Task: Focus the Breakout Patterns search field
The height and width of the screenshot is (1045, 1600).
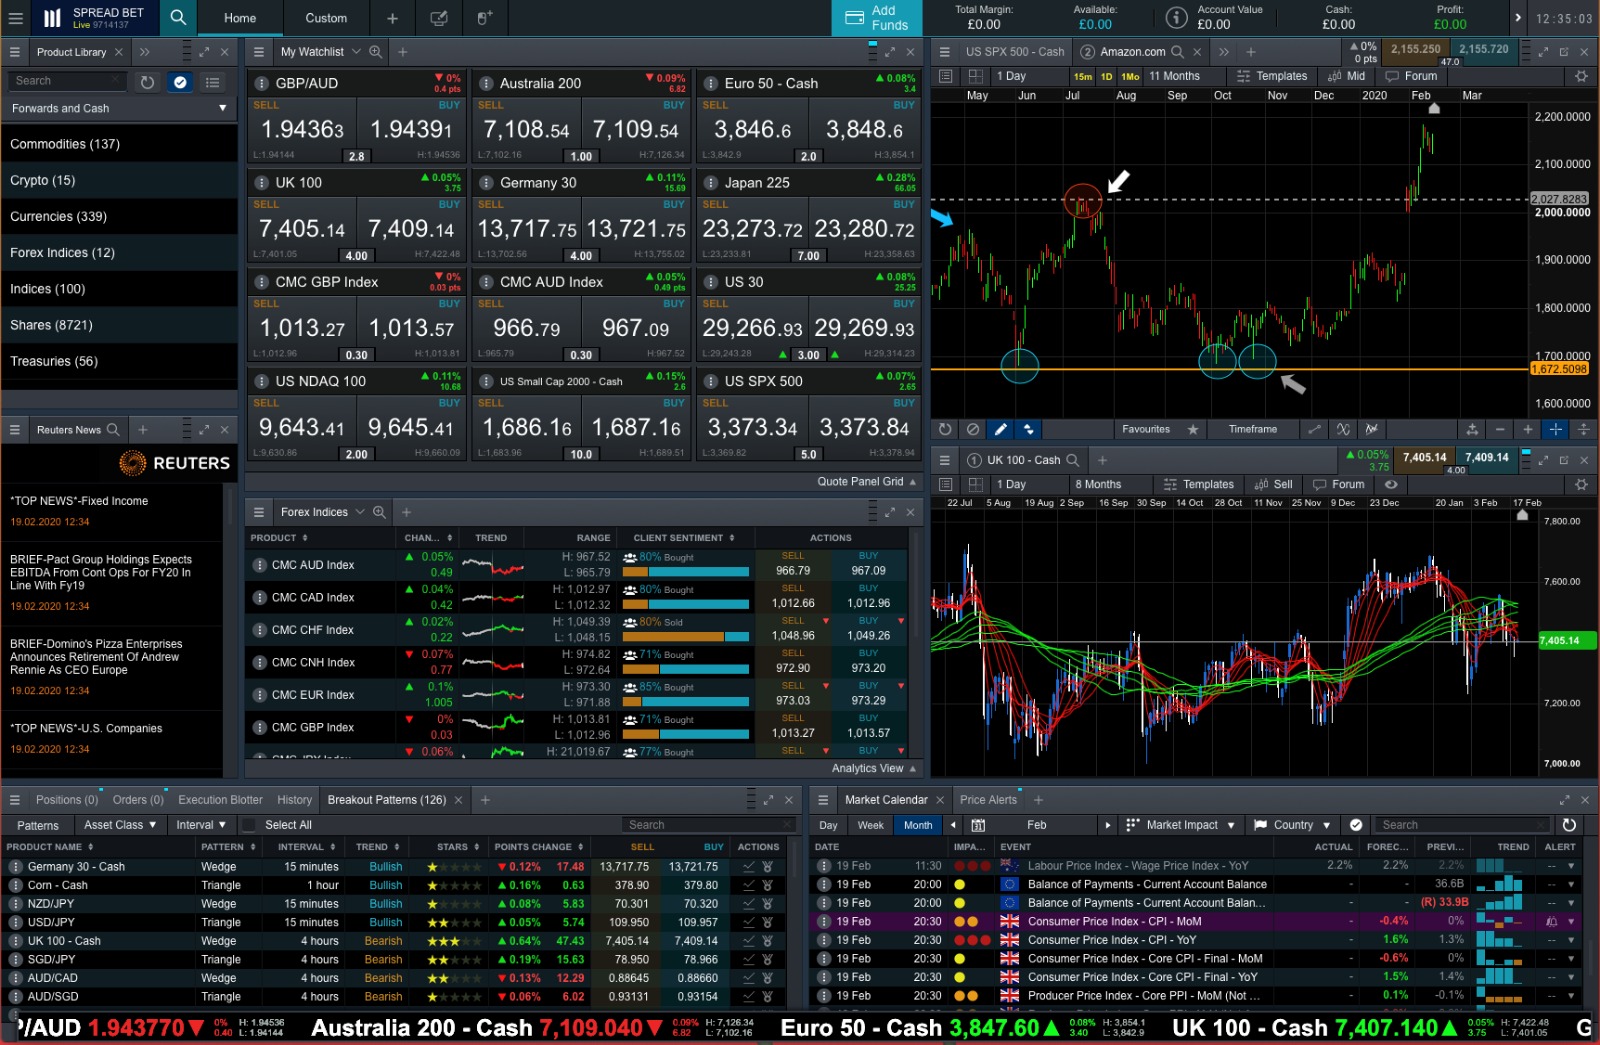Action: click(x=708, y=825)
